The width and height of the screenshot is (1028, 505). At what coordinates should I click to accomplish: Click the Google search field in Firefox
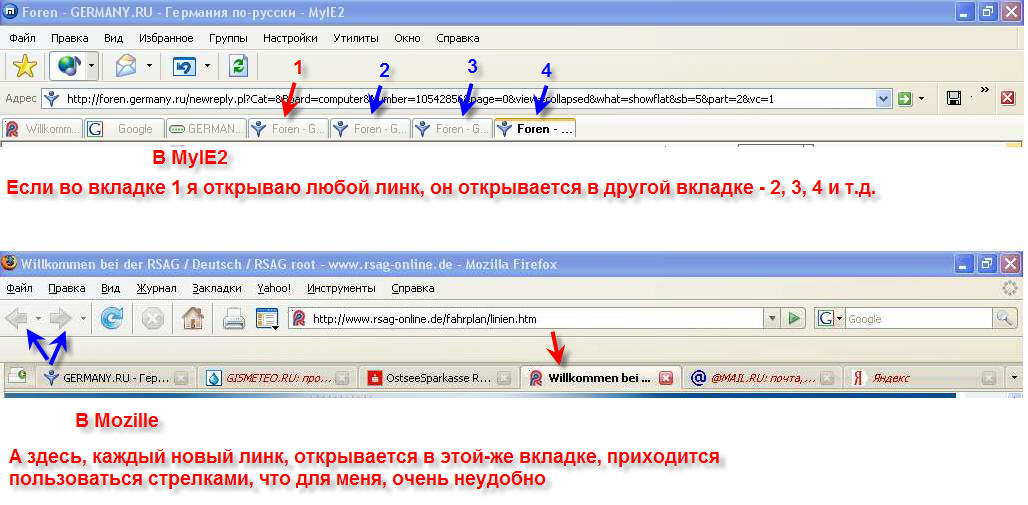click(x=919, y=319)
